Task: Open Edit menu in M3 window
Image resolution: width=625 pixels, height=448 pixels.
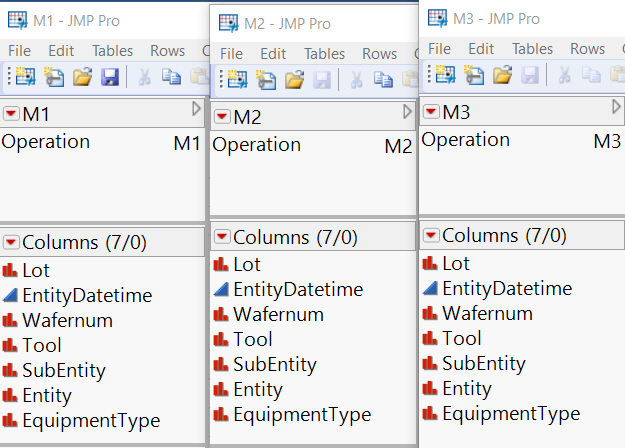Action: [481, 48]
